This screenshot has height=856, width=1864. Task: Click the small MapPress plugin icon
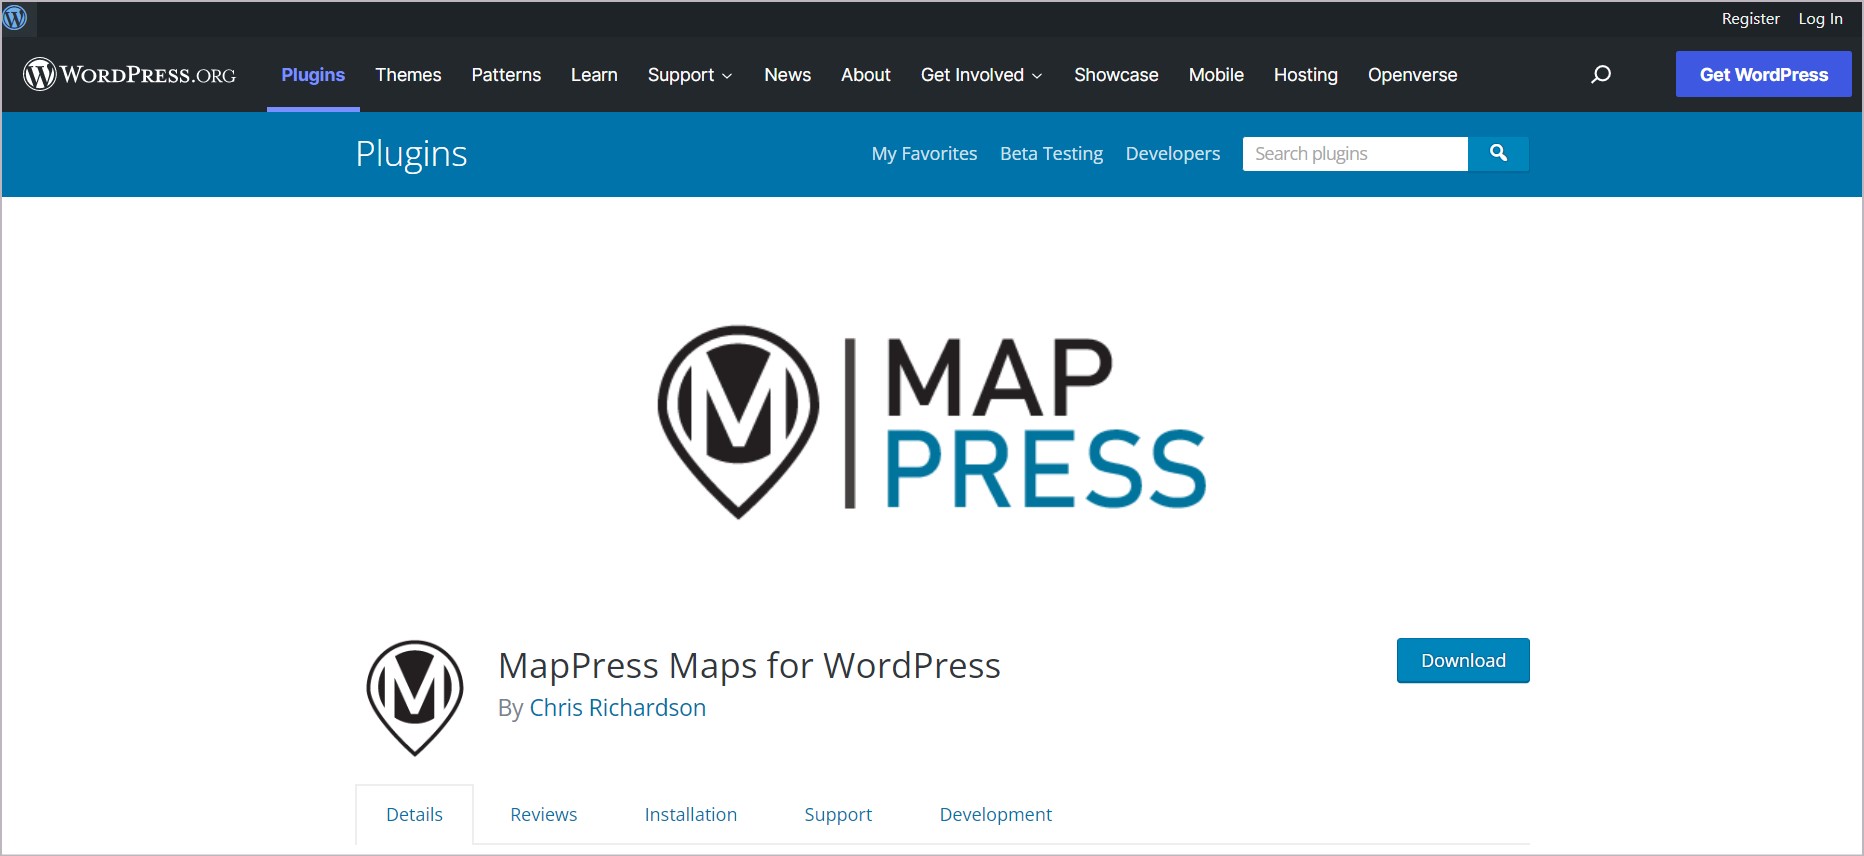click(x=415, y=697)
